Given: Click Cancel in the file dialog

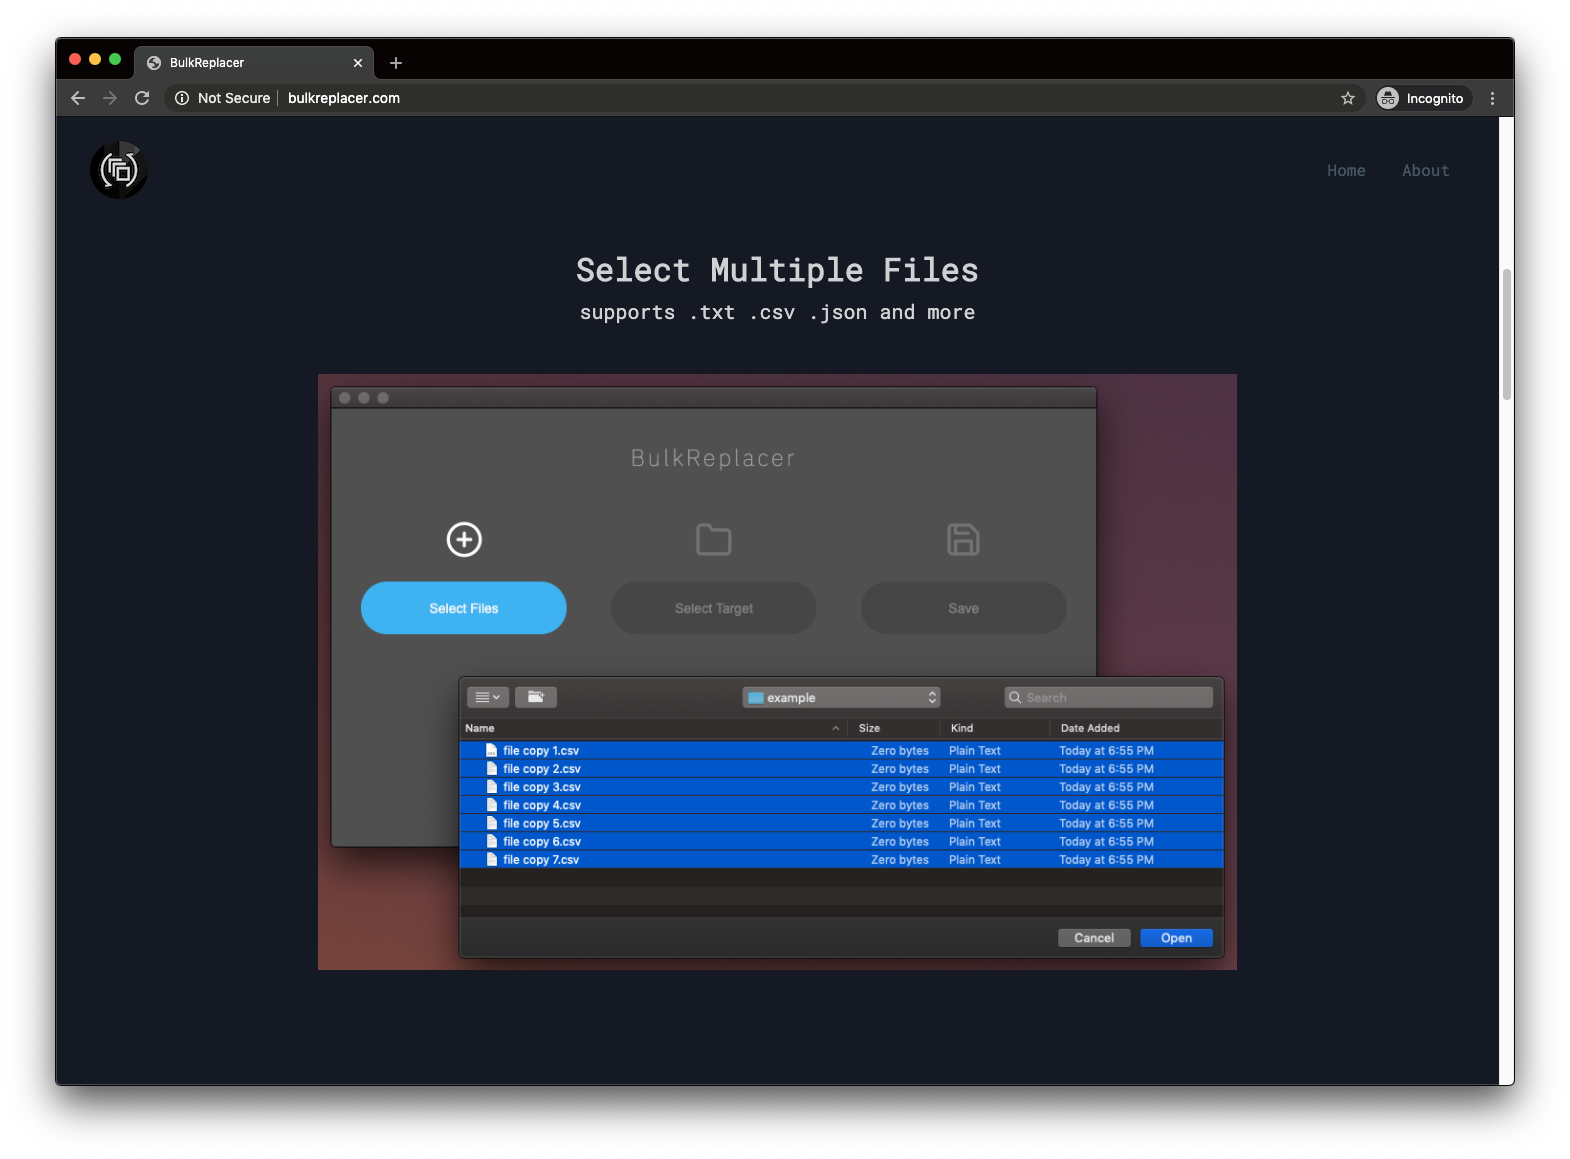Looking at the screenshot, I should 1094,938.
